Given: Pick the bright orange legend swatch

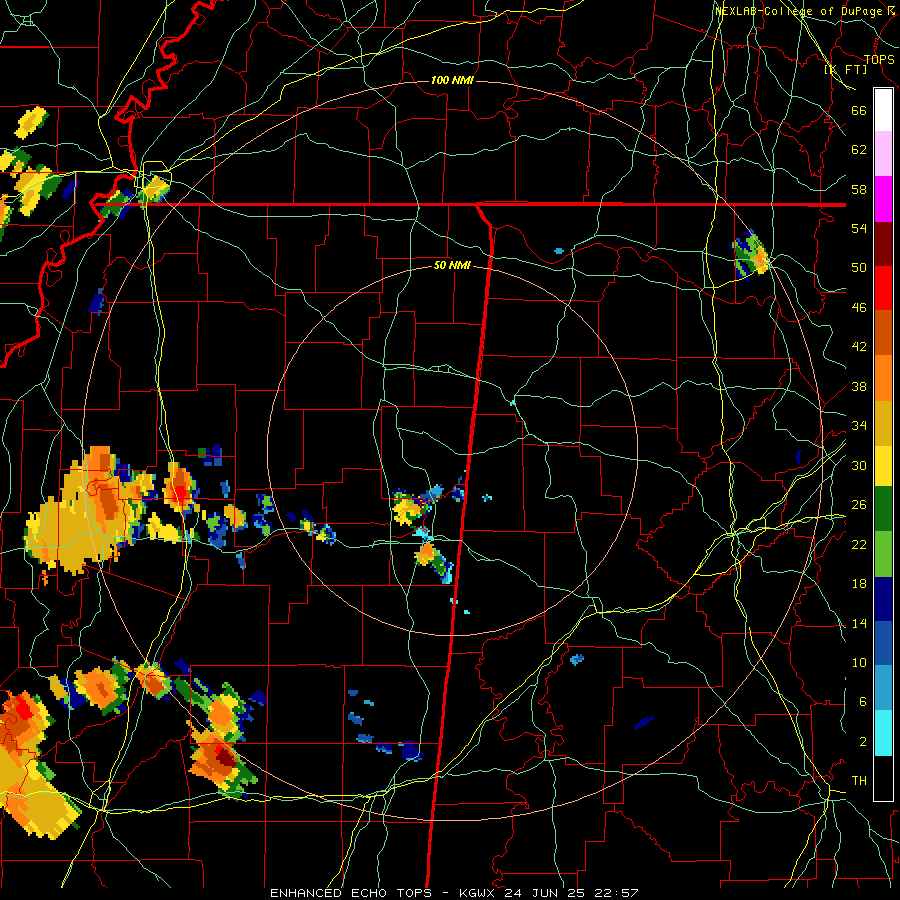Looking at the screenshot, I should coord(883,378).
